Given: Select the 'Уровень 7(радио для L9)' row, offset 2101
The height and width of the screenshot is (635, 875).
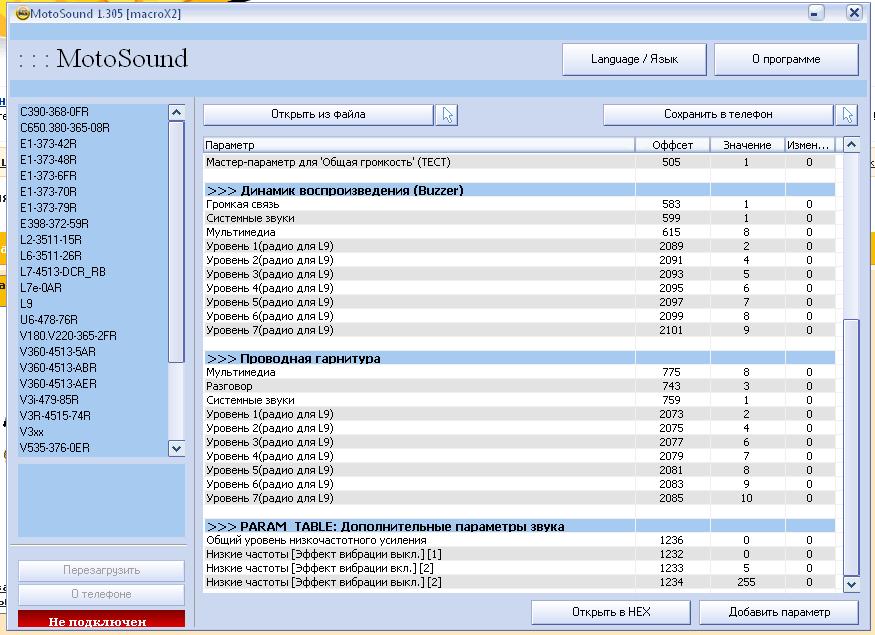Looking at the screenshot, I should (x=520, y=330).
